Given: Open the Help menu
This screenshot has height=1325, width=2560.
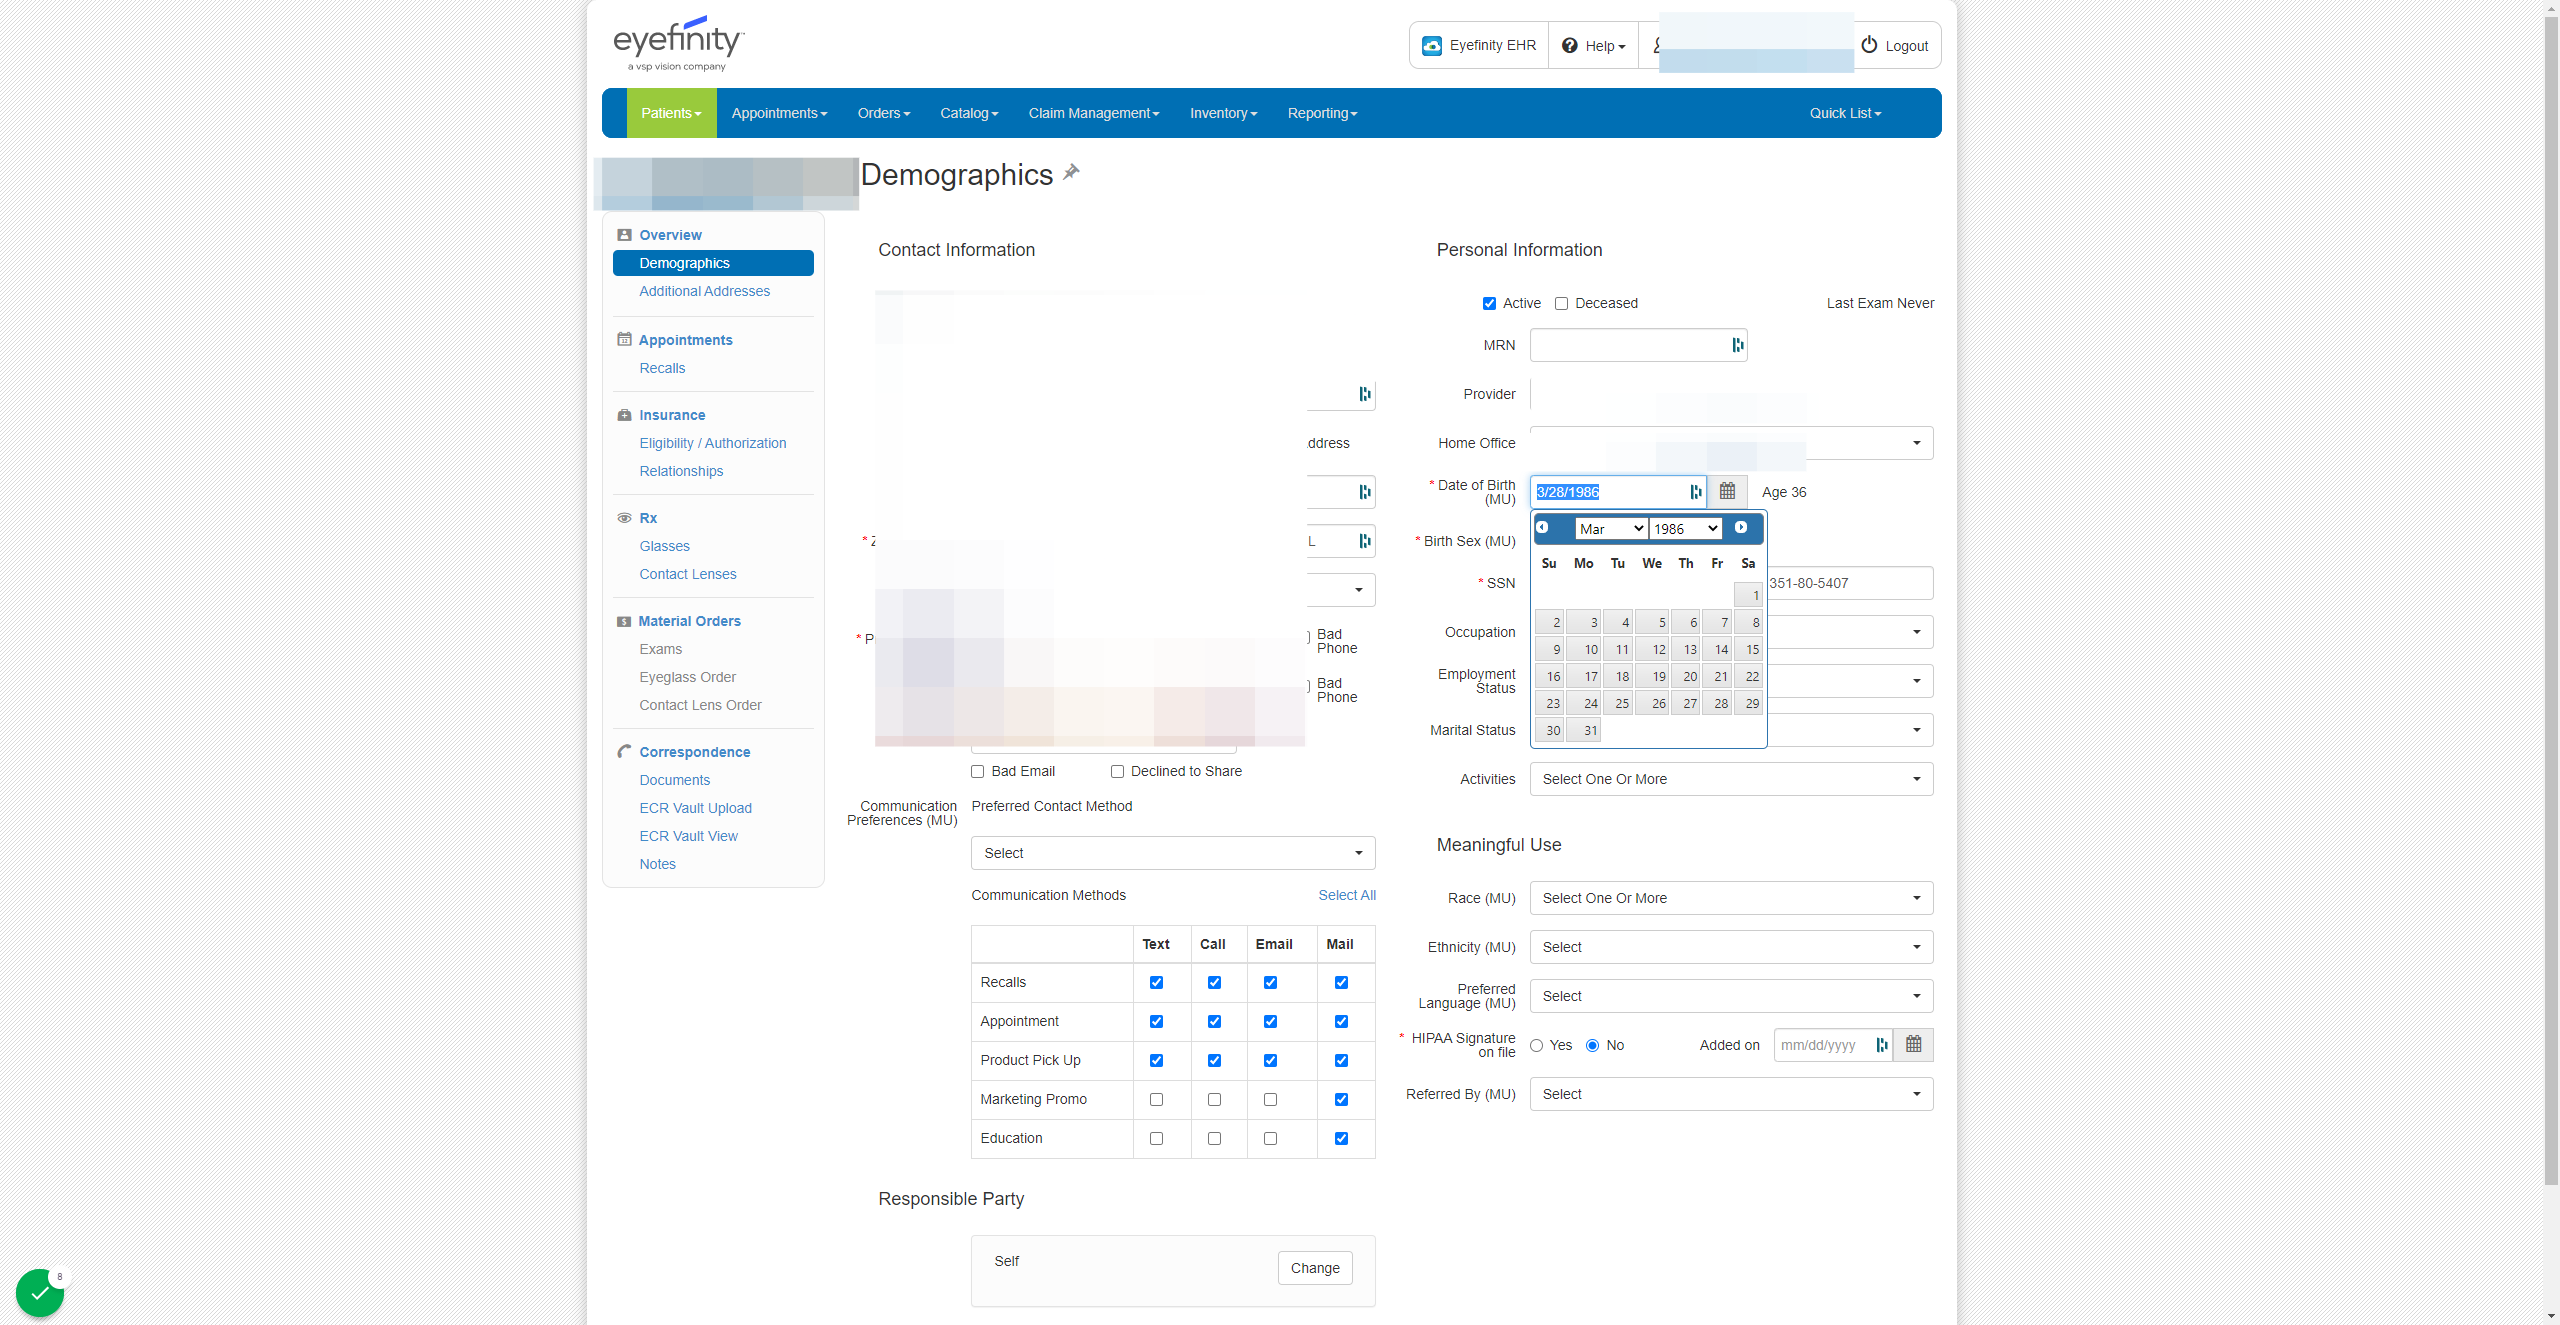Looking at the screenshot, I should coord(1594,46).
